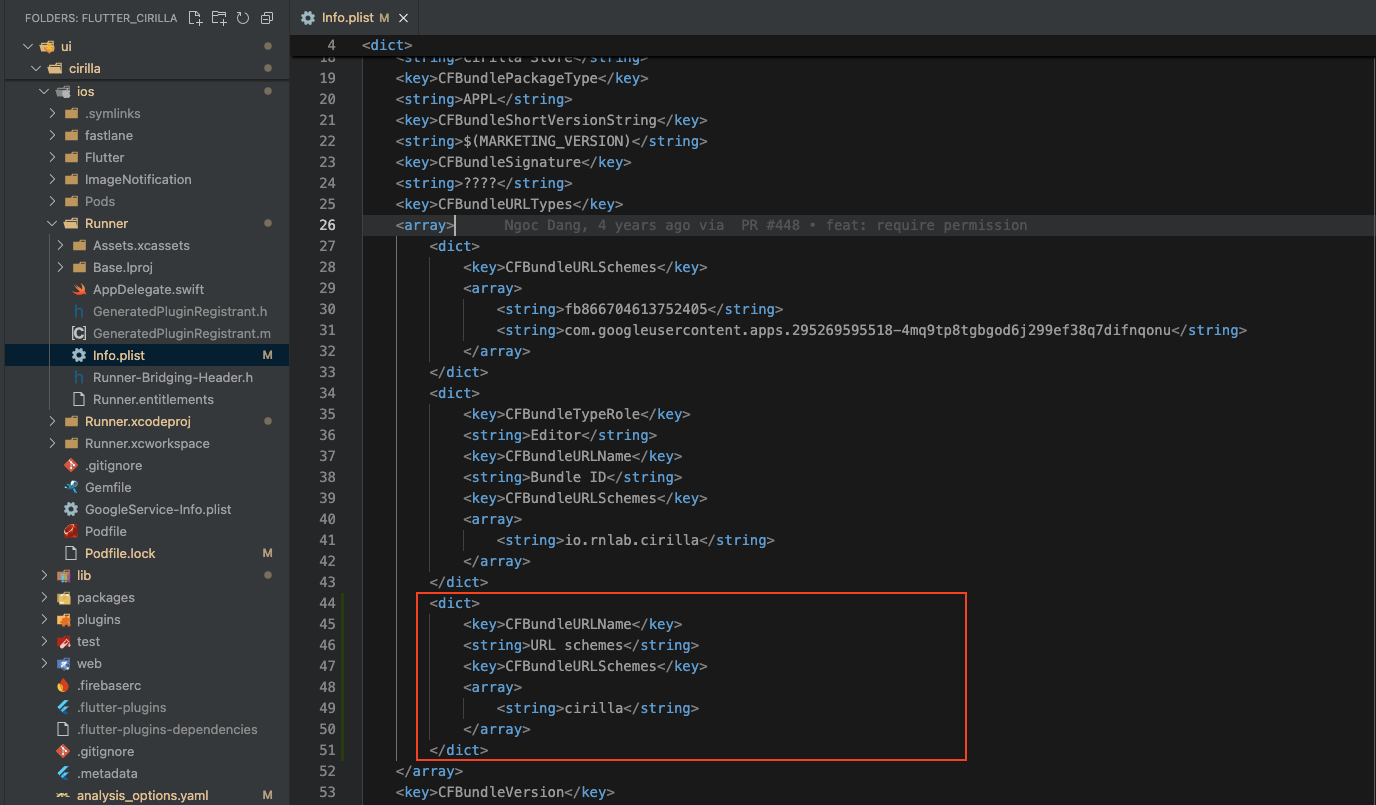1376x805 pixels.
Task: Click the web folder icon
Action: coord(63,663)
